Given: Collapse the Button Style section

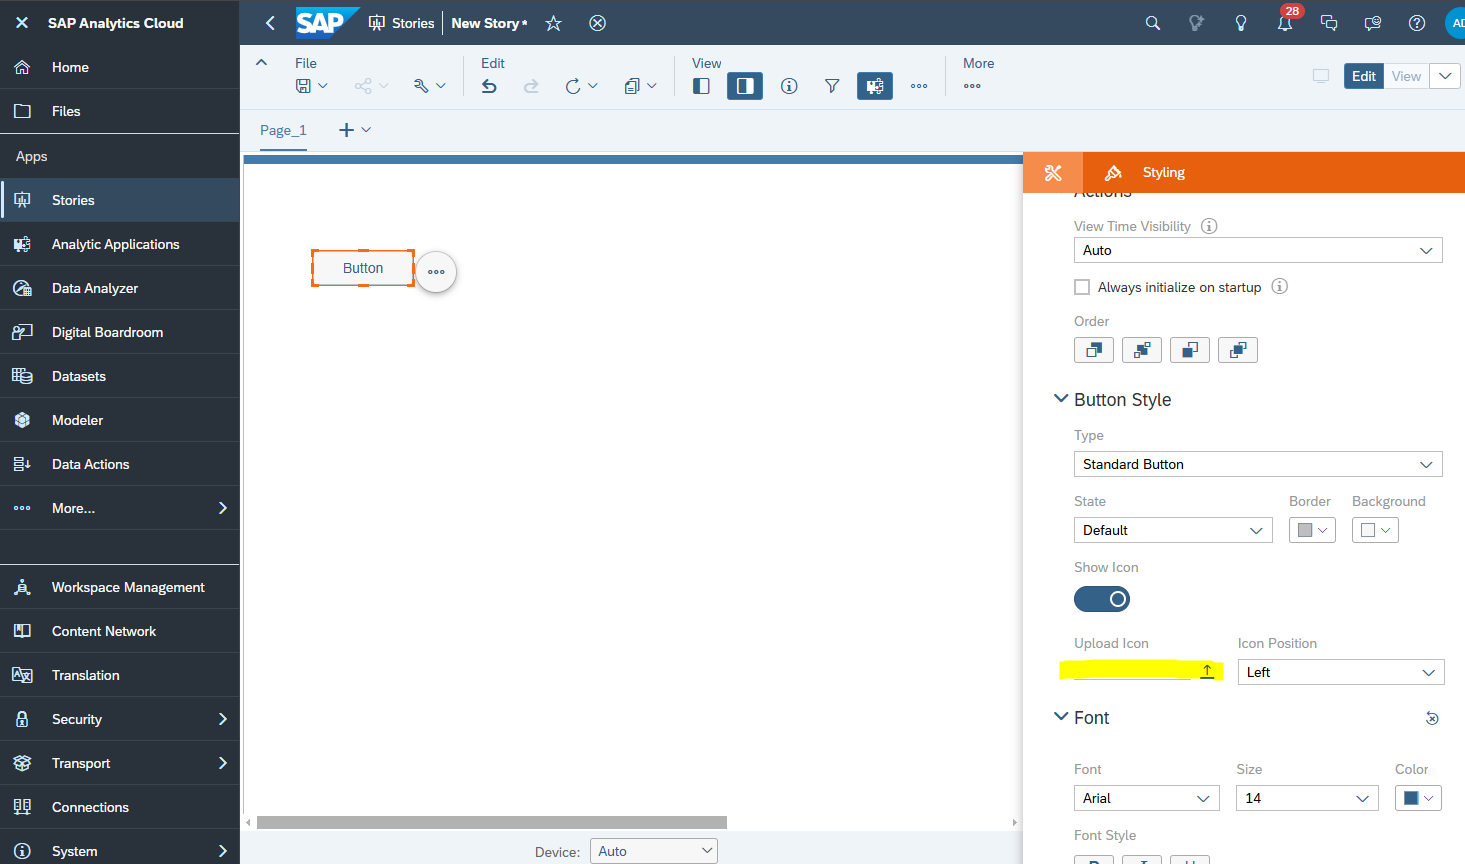Looking at the screenshot, I should [1061, 399].
